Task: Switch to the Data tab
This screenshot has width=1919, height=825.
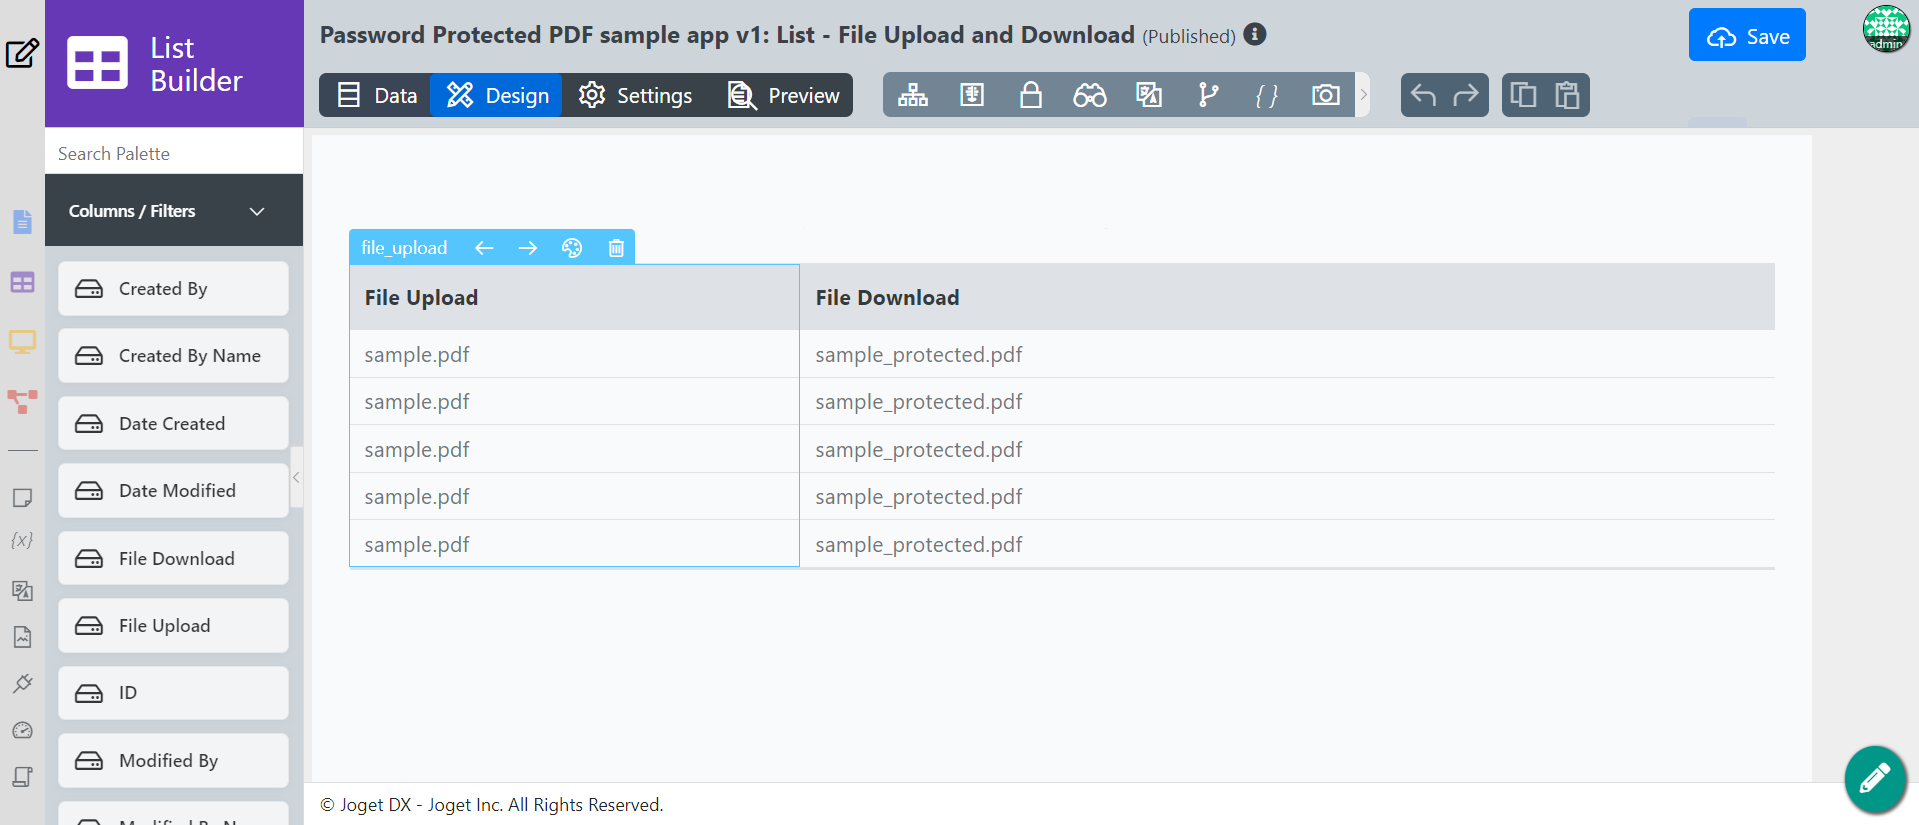Action: point(376,95)
